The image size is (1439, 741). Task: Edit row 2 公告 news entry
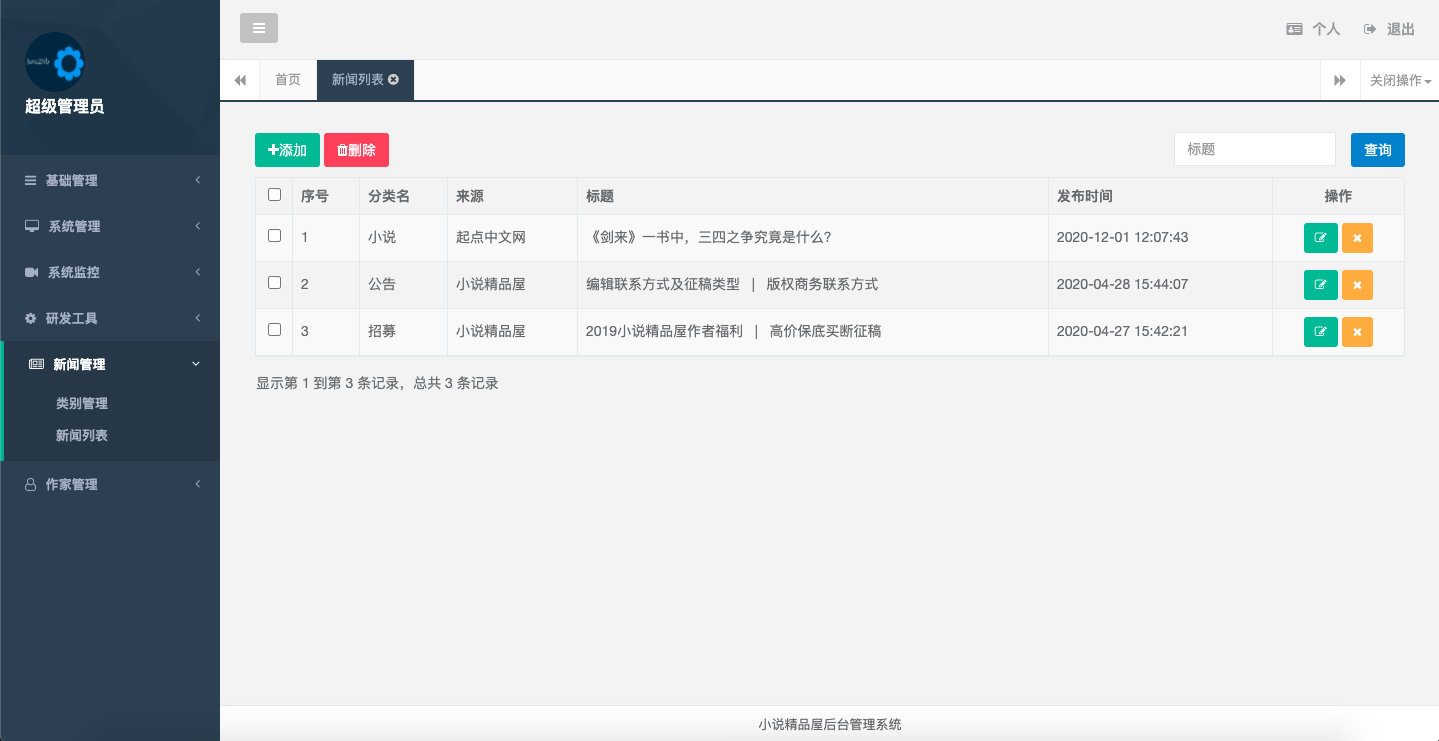point(1320,284)
